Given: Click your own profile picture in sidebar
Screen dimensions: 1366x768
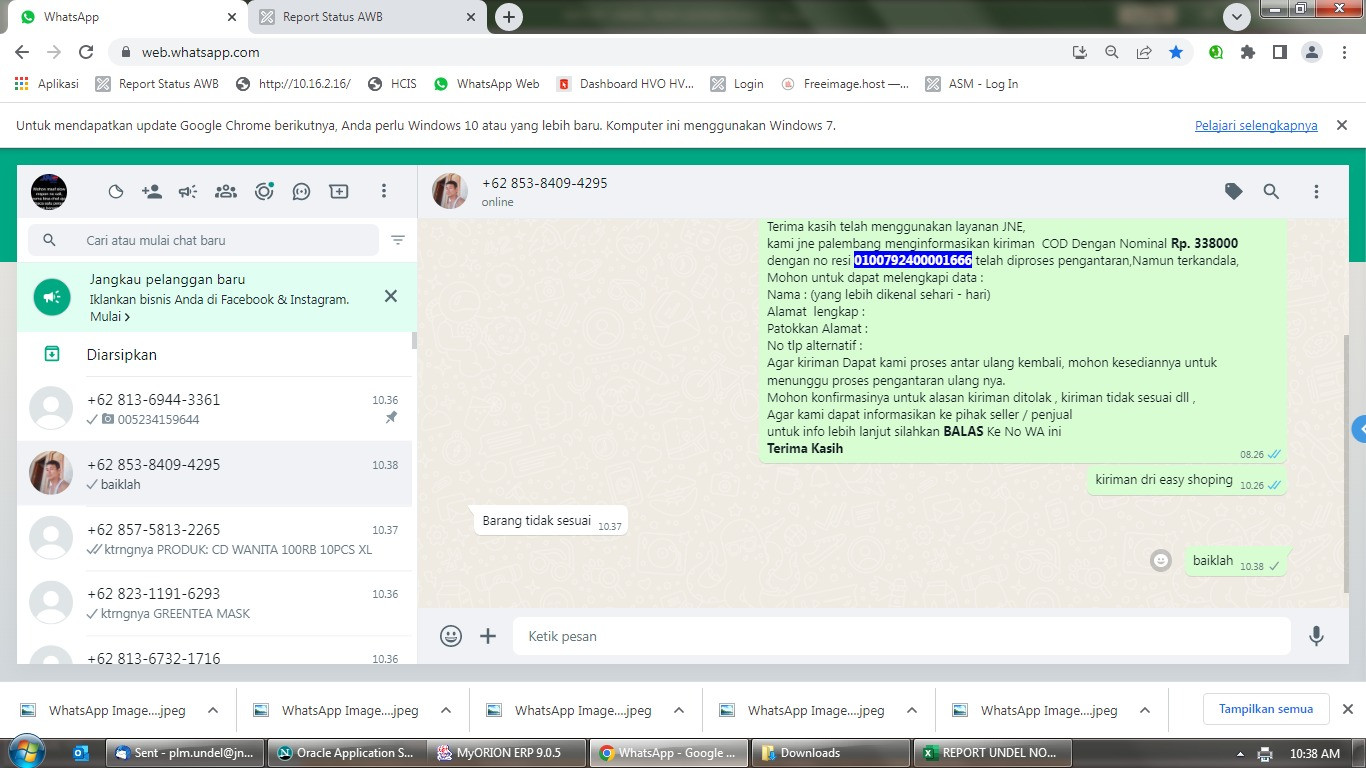Looking at the screenshot, I should tap(49, 191).
